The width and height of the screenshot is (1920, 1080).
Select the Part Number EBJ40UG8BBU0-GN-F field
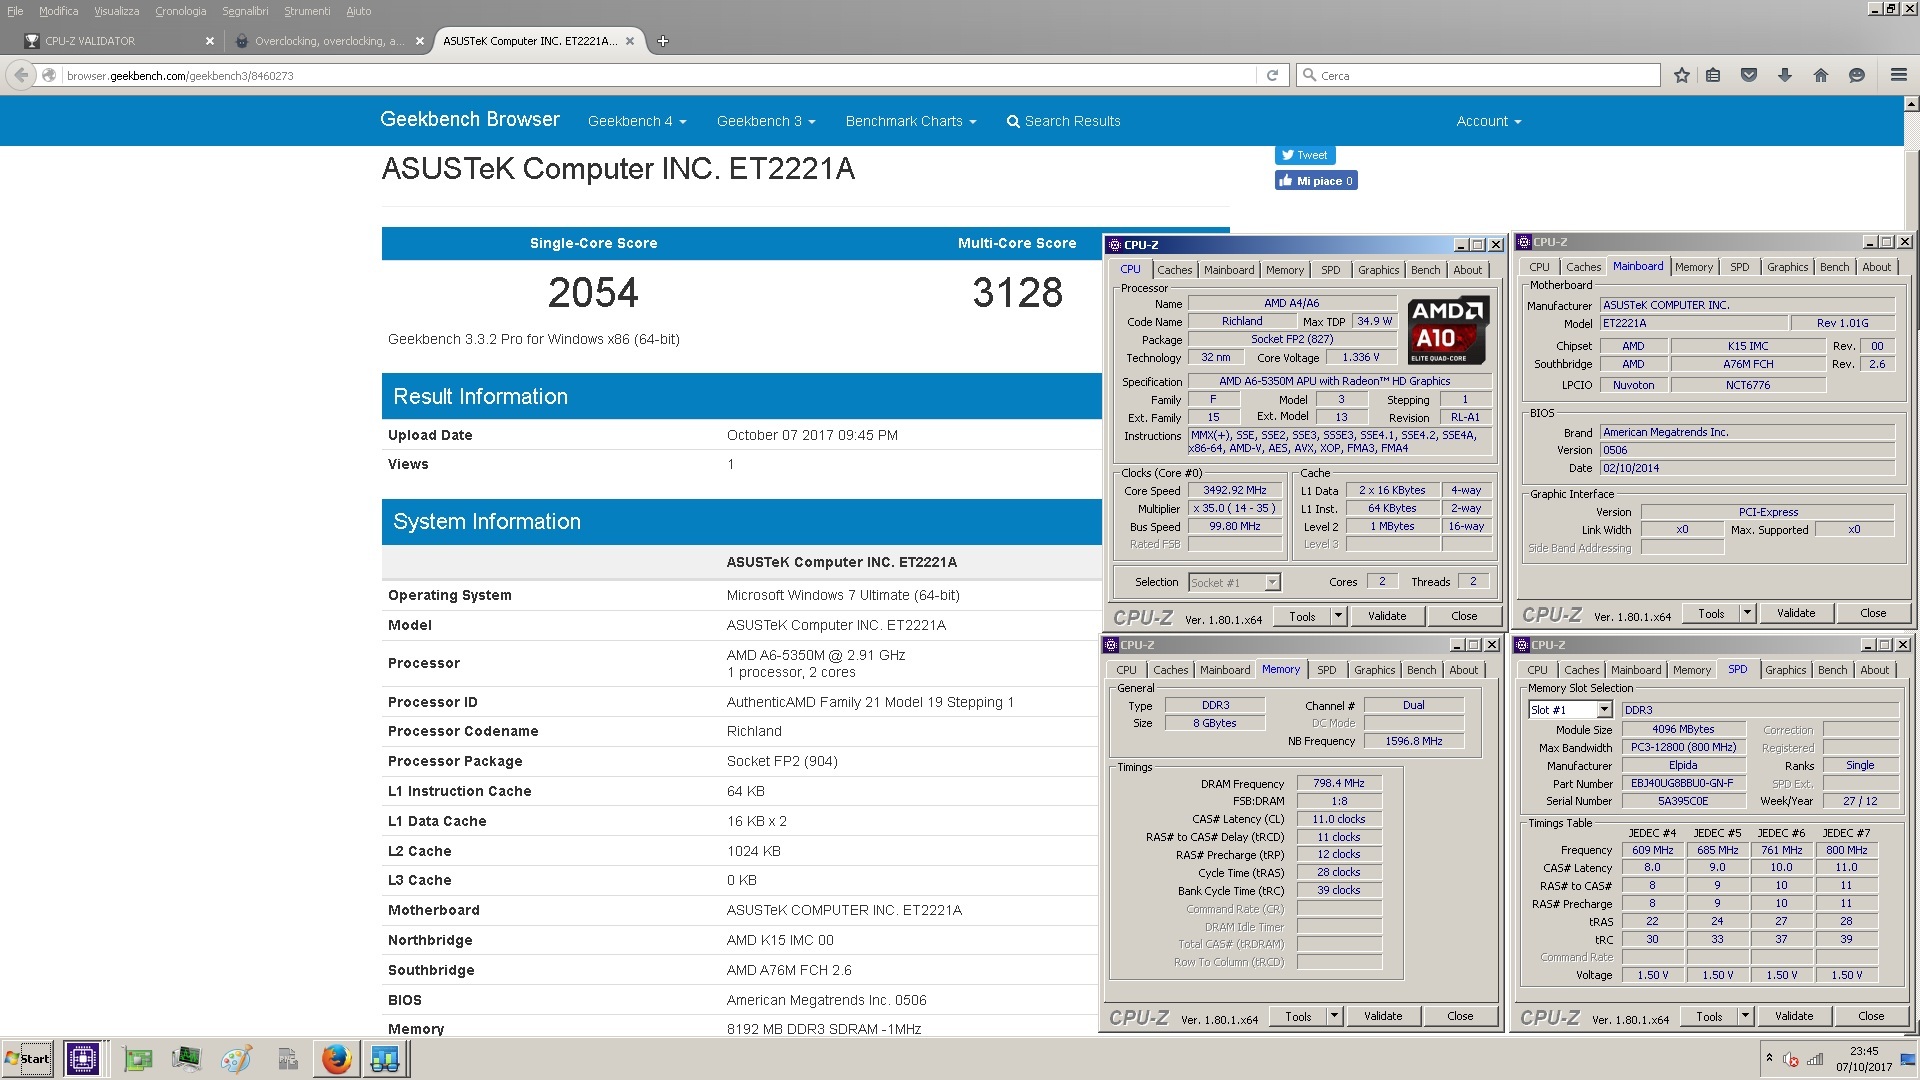click(1682, 784)
